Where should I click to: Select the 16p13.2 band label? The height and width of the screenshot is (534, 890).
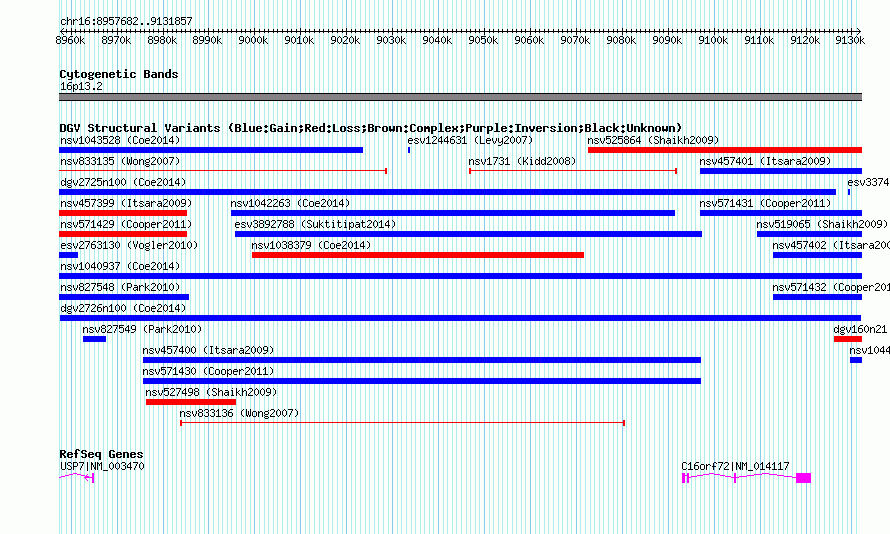(x=81, y=86)
